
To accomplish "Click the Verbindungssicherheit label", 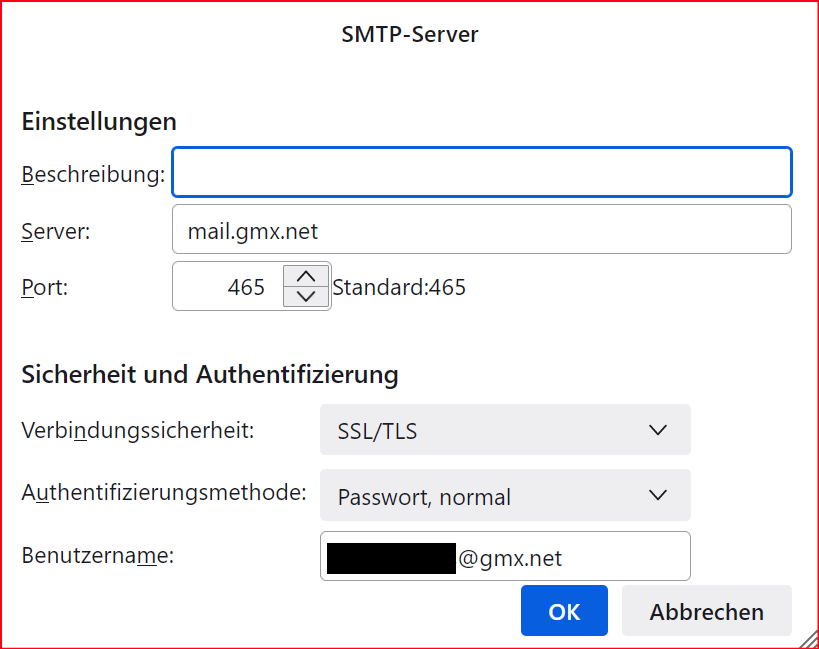I will pos(137,431).
